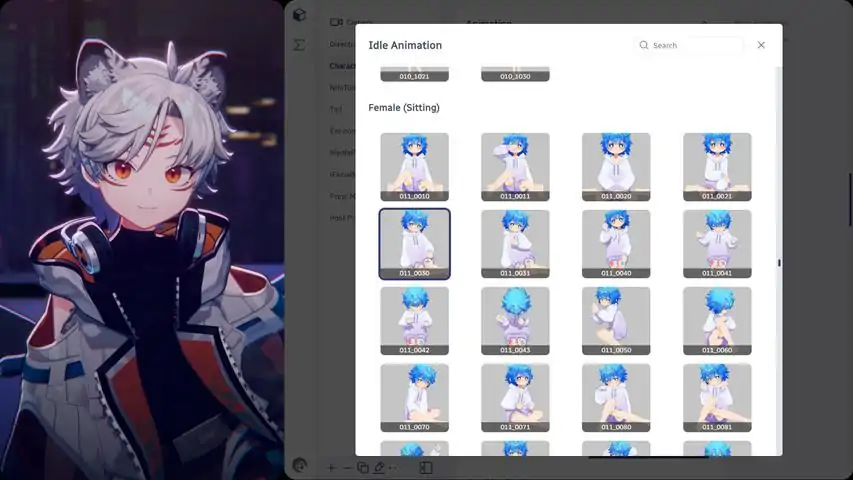853x480 pixels.
Task: Click the round avatar icon at sidebar bottom
Action: click(x=299, y=465)
